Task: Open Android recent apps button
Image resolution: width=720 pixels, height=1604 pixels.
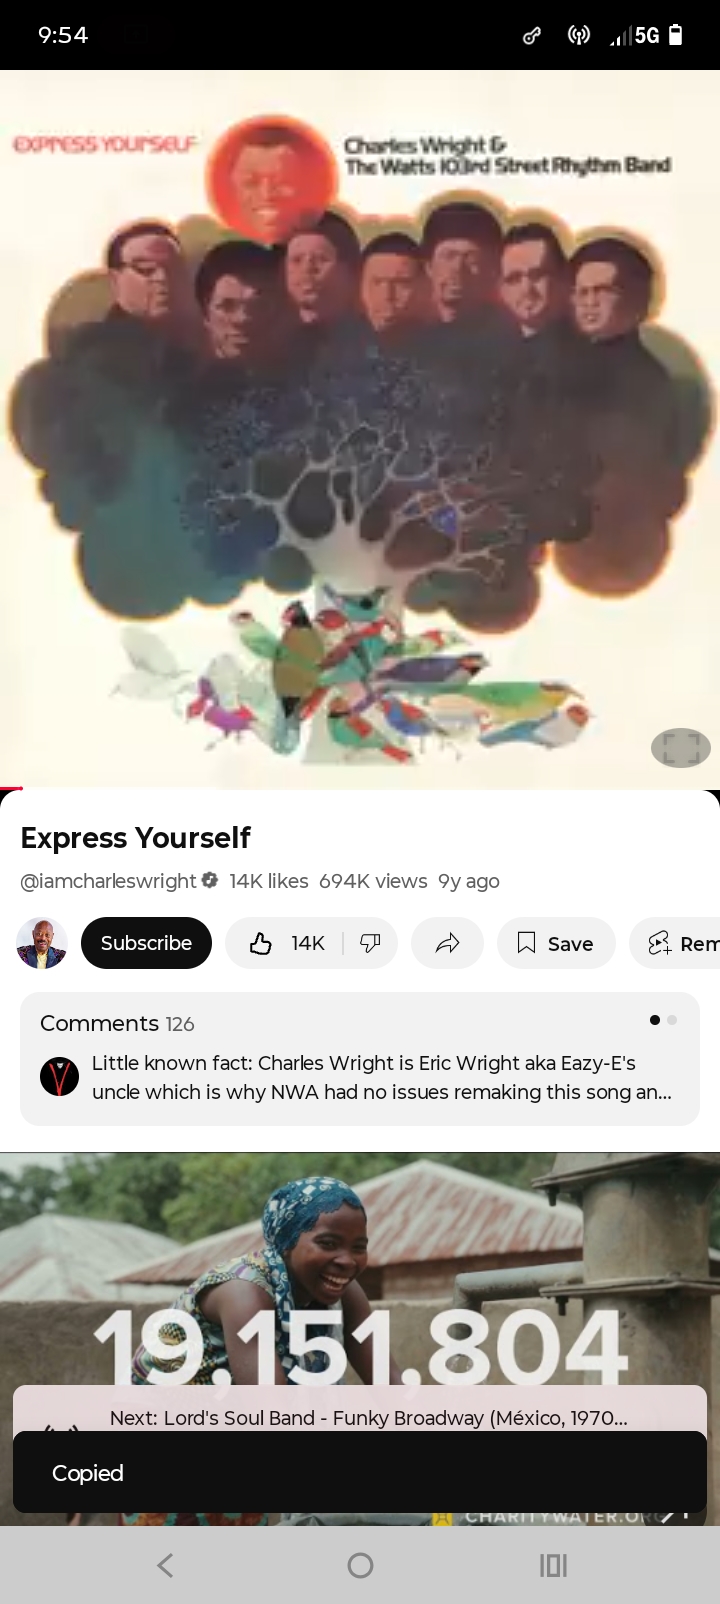Action: point(553,1565)
